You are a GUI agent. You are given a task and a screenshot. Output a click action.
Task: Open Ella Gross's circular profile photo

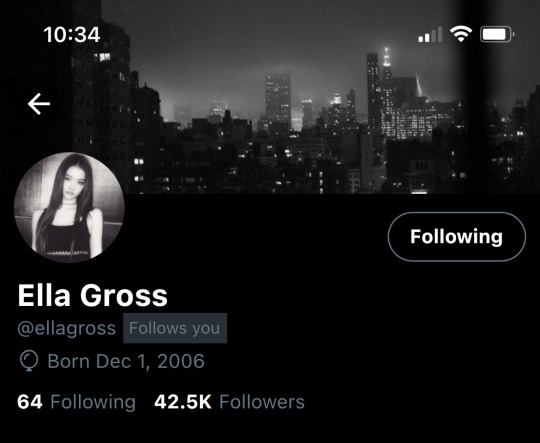pos(69,207)
